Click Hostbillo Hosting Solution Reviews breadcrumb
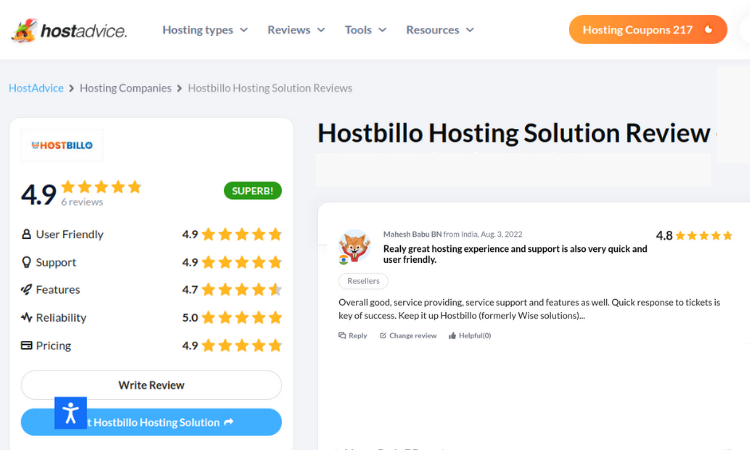The width and height of the screenshot is (750, 450). pos(270,88)
